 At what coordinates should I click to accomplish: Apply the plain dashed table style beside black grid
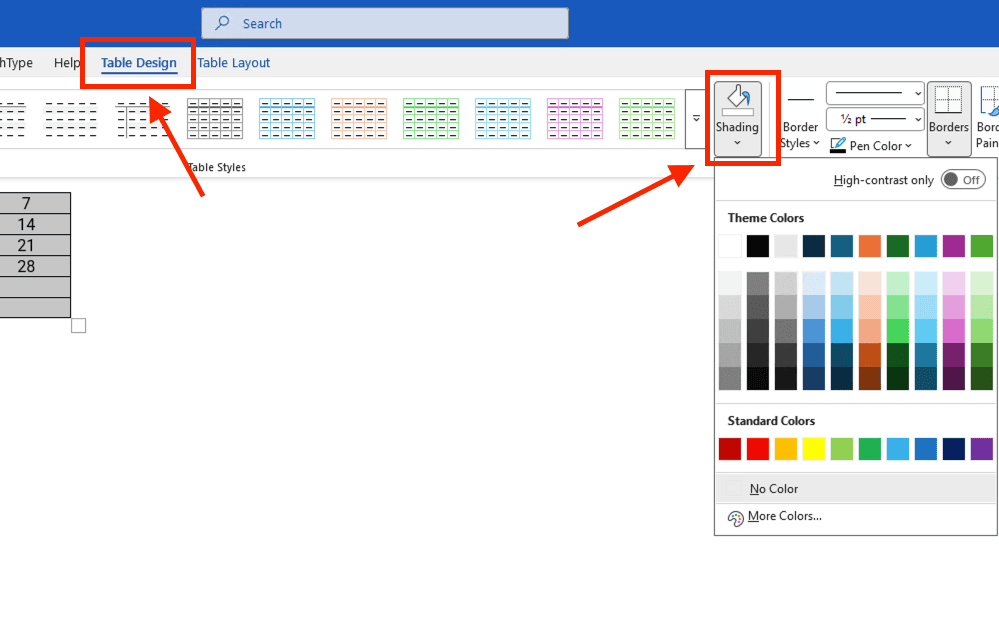coord(143,119)
